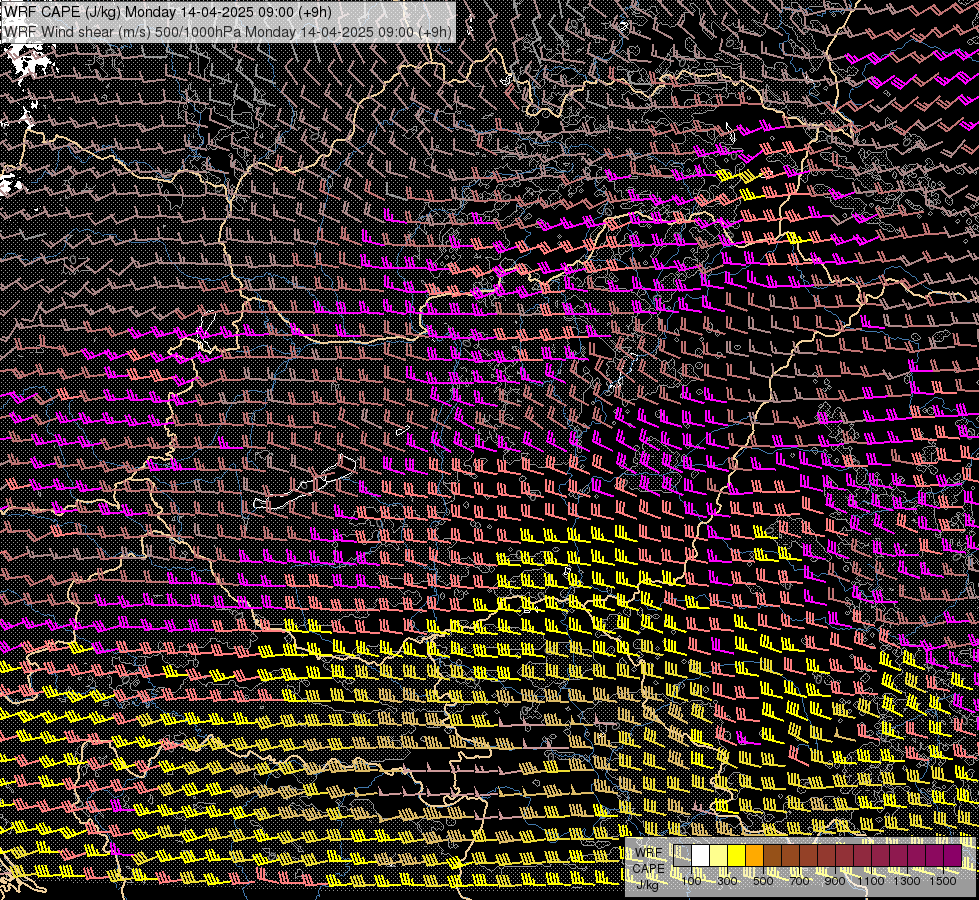Click the 700 legend value
Viewport: 979px width, 900px height.
point(799,881)
